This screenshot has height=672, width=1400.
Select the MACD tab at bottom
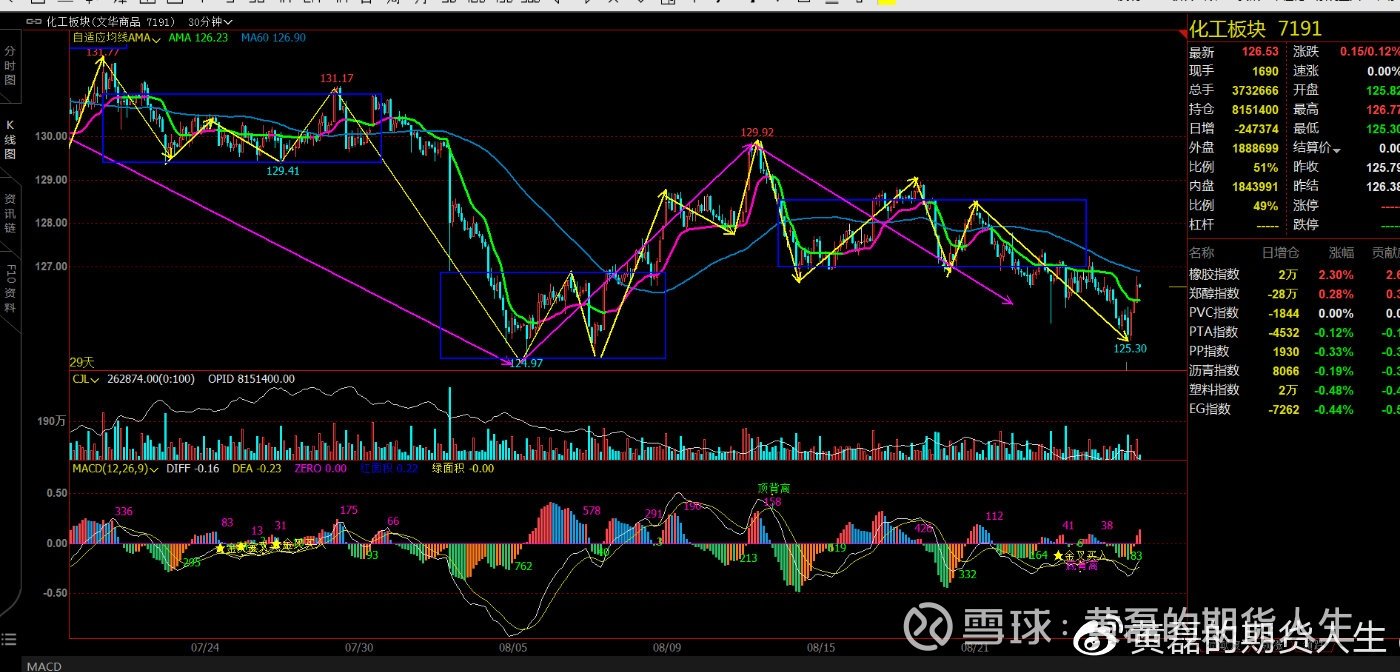(x=43, y=665)
